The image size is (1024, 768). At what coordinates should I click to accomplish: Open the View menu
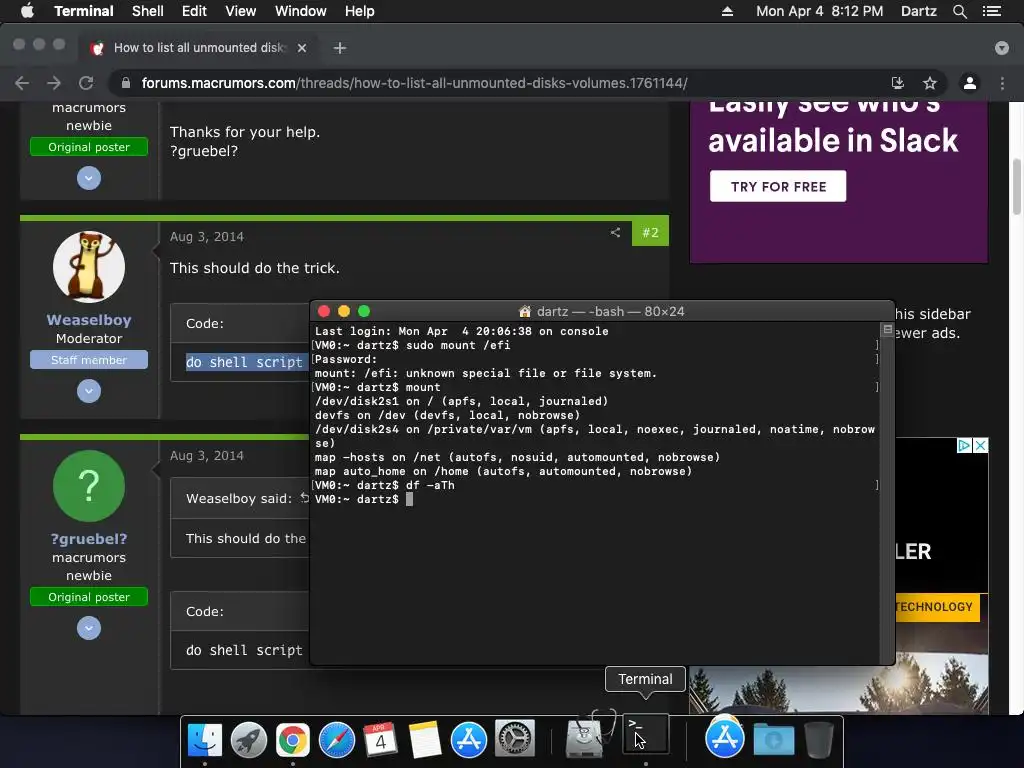(x=240, y=11)
